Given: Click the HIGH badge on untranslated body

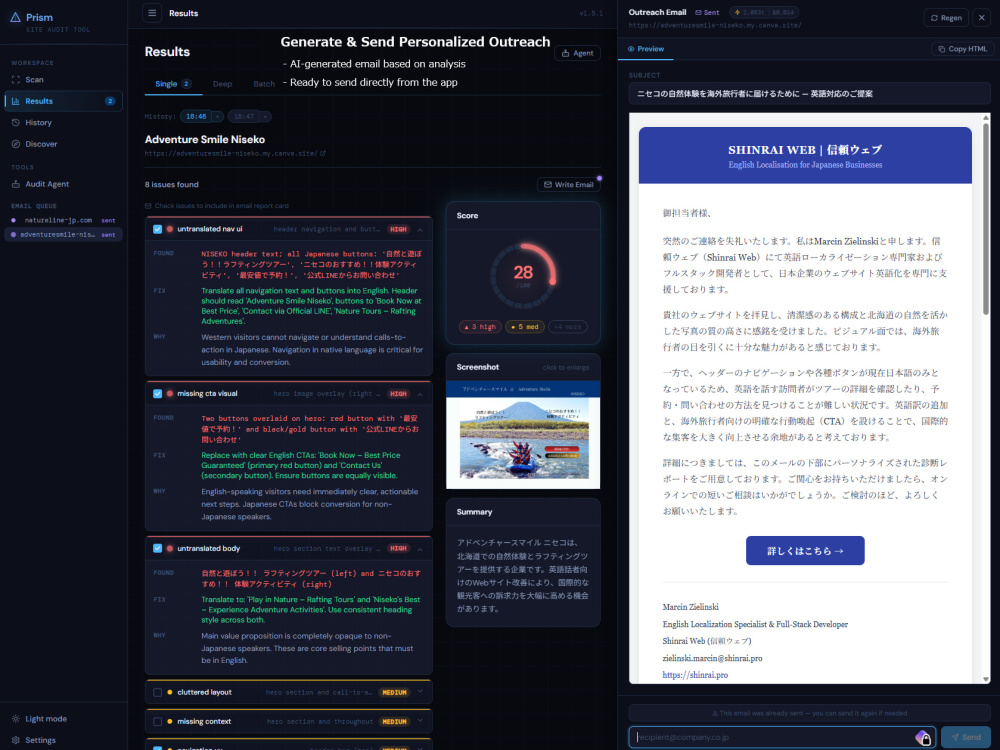Looking at the screenshot, I should [x=399, y=548].
